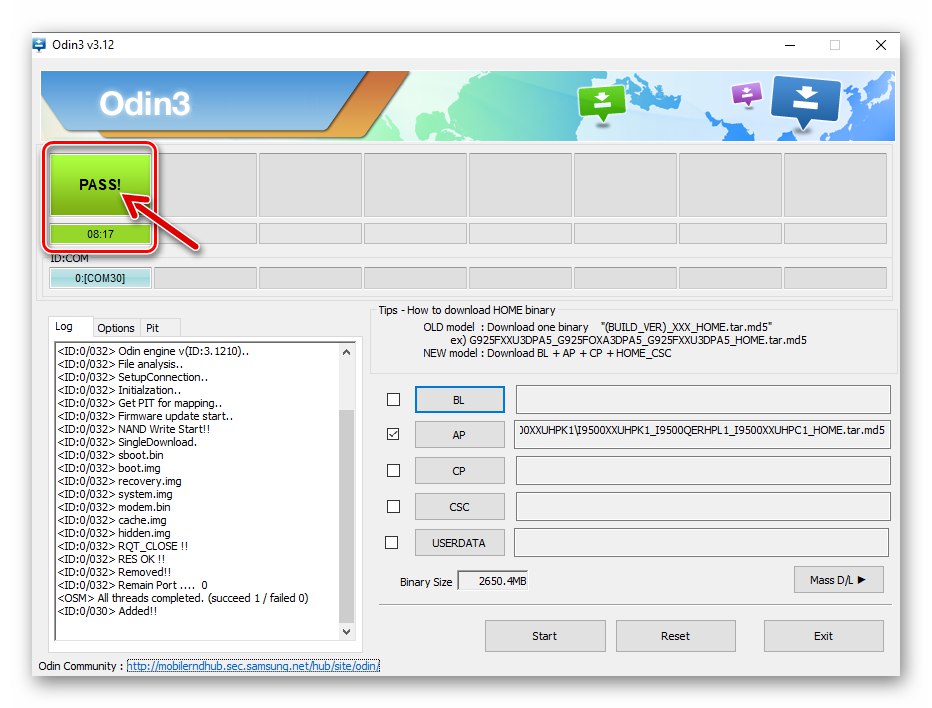Click log line 'RES OK !!'
The image size is (932, 708).
[111, 559]
